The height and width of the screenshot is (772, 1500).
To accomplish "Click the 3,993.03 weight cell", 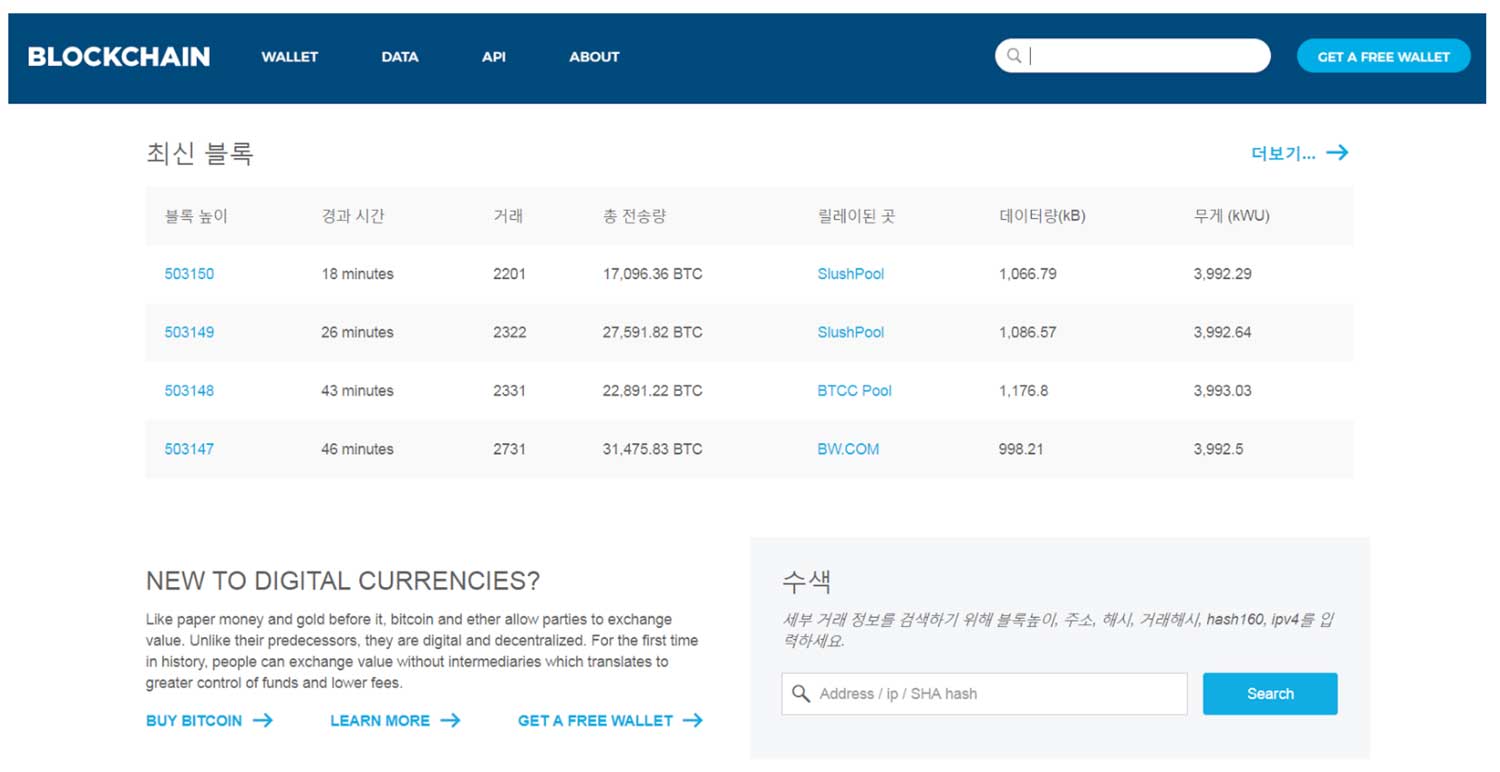I will pyautogui.click(x=1222, y=391).
